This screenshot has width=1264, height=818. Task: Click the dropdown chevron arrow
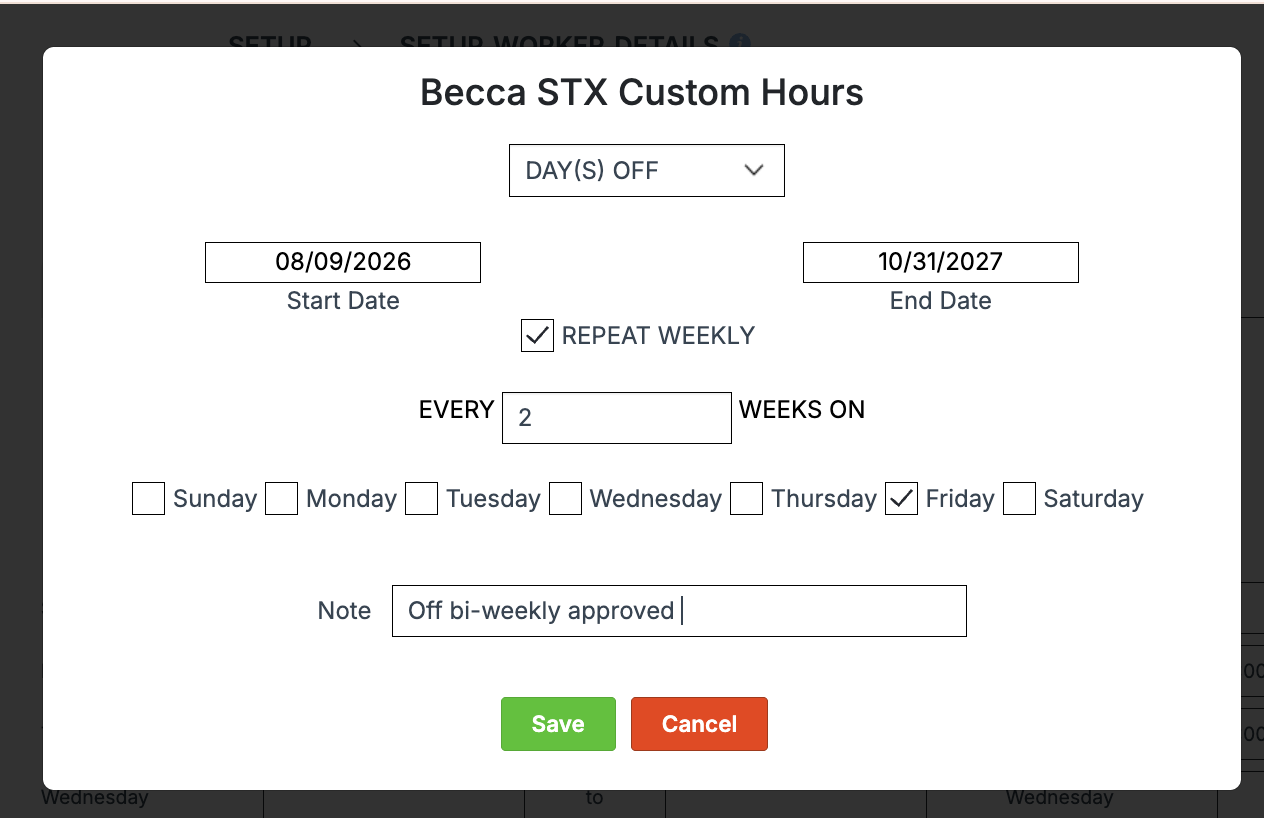click(754, 170)
